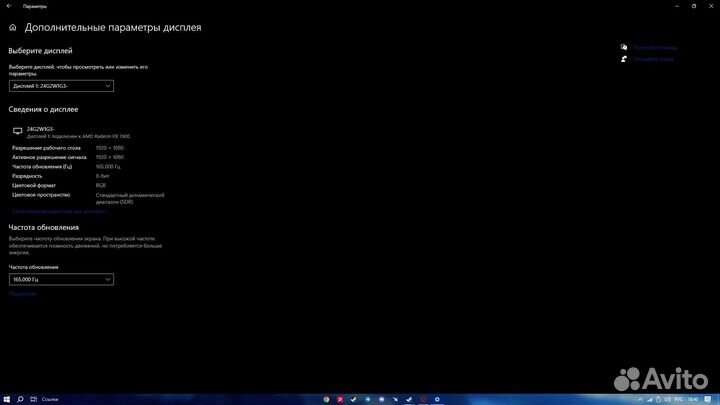Screen dimensions: 720x405
Task: Open the Windows Start menu
Action: [6, 398]
